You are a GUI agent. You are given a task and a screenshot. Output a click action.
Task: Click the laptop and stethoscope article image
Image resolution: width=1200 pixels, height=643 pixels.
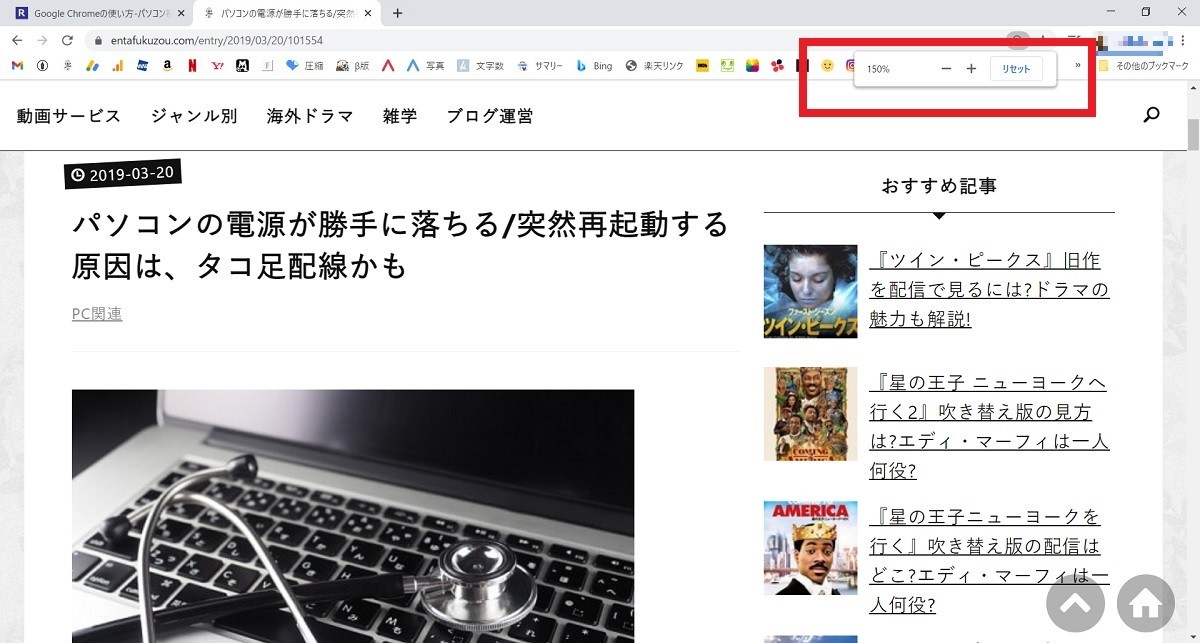353,516
